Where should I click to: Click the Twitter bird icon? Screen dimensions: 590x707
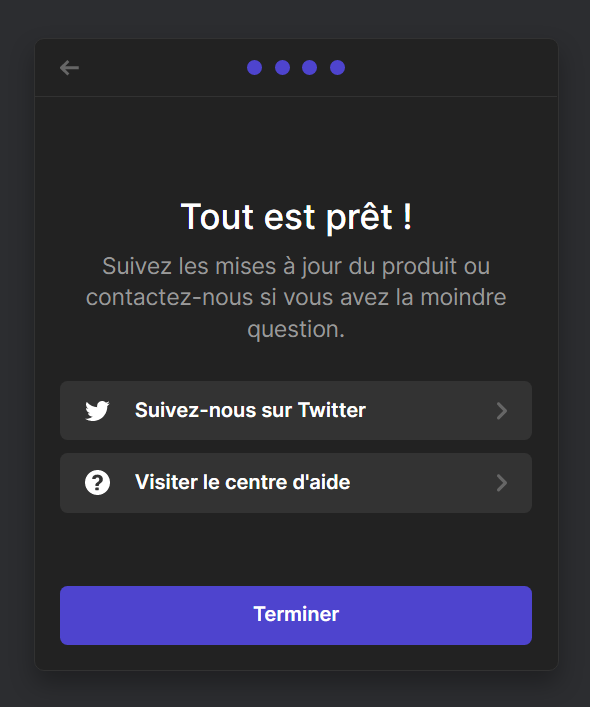tap(97, 411)
